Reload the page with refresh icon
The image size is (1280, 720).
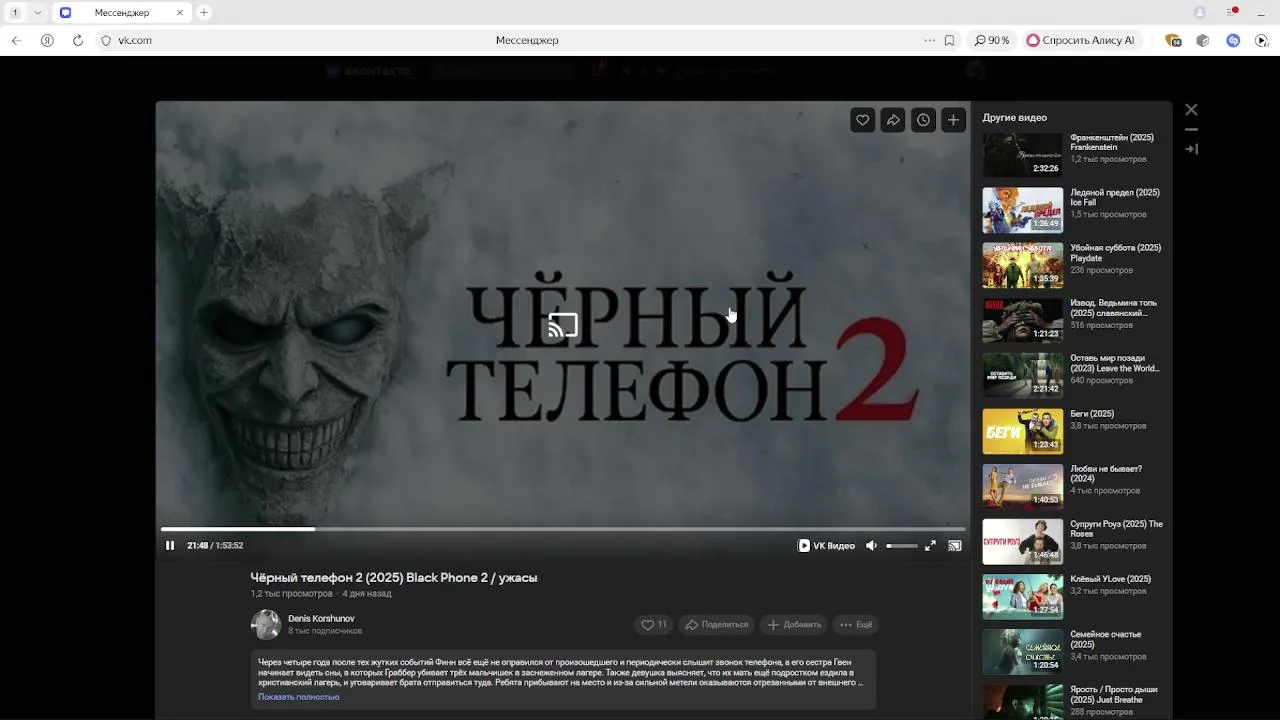coord(78,40)
